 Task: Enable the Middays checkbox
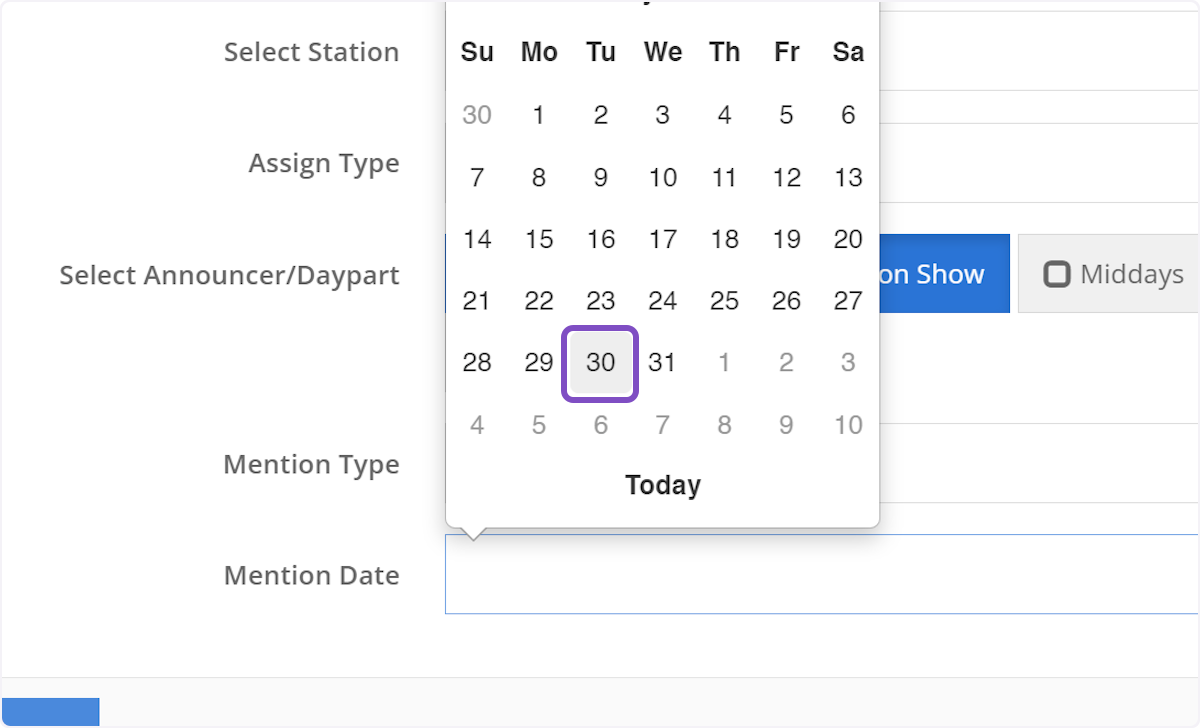click(1059, 273)
